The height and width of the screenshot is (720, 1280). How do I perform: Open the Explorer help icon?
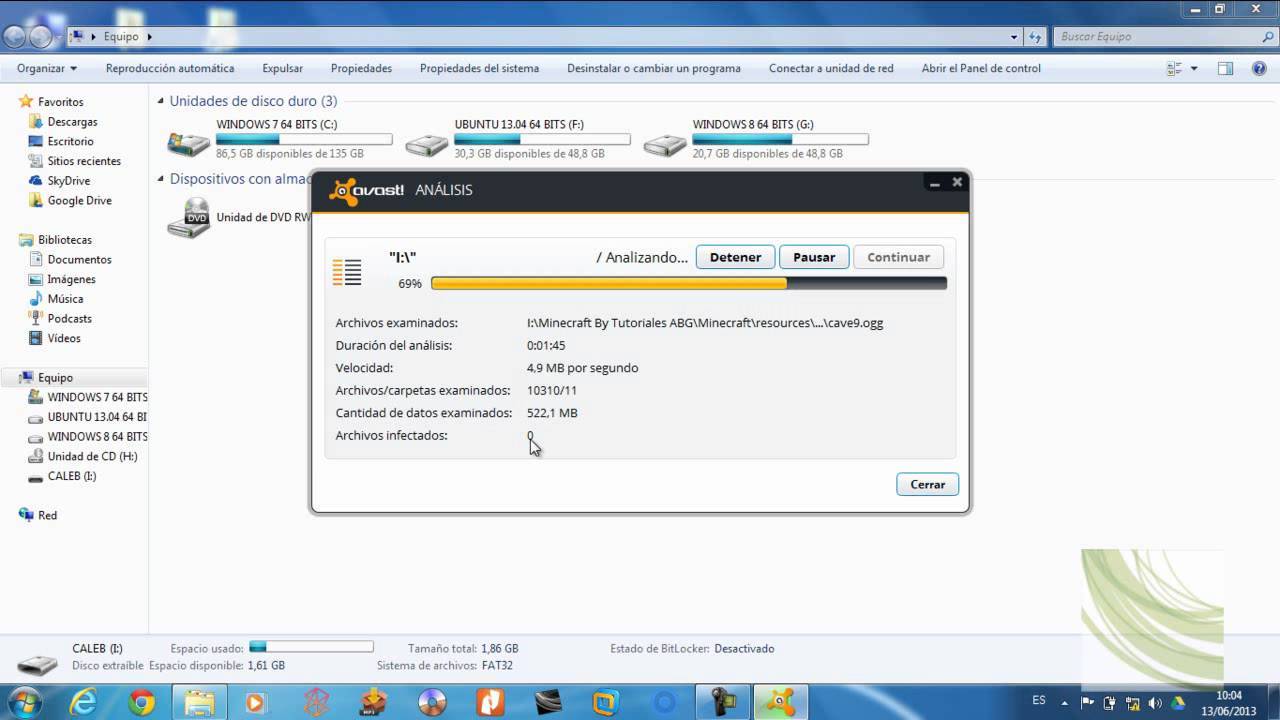[x=1259, y=68]
